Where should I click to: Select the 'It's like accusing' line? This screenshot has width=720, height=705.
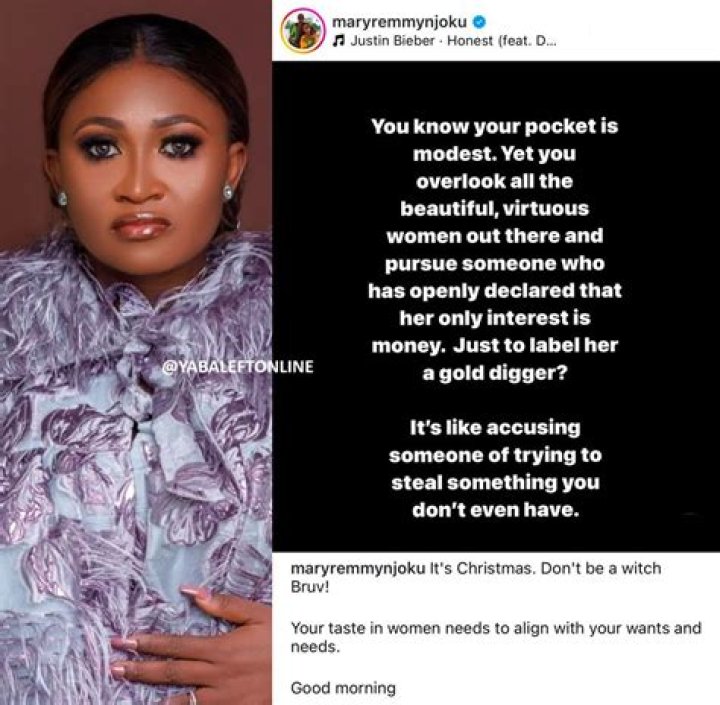[x=495, y=428]
